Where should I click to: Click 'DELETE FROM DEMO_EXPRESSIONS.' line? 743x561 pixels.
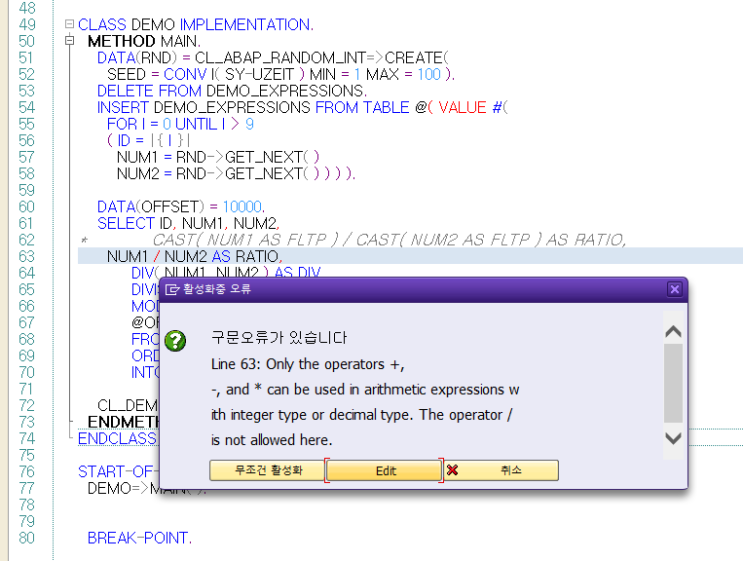tap(232, 90)
